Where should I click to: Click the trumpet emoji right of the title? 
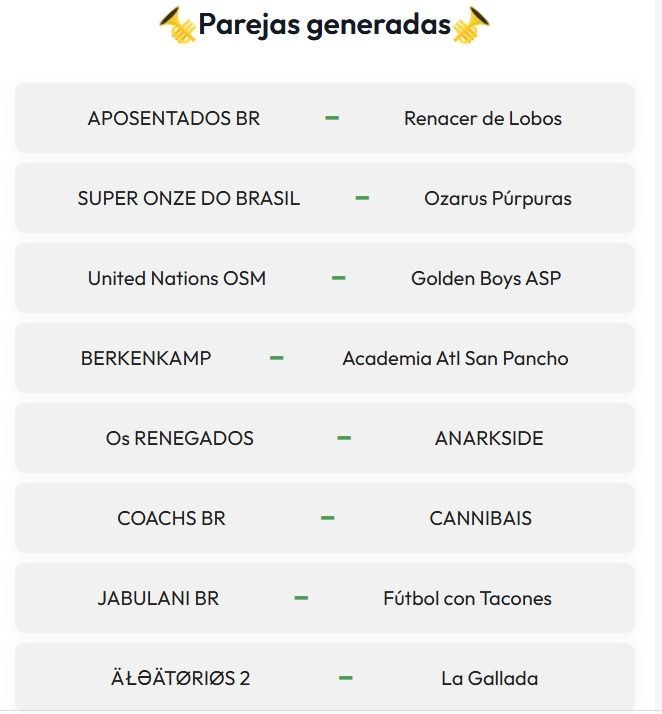pos(471,24)
